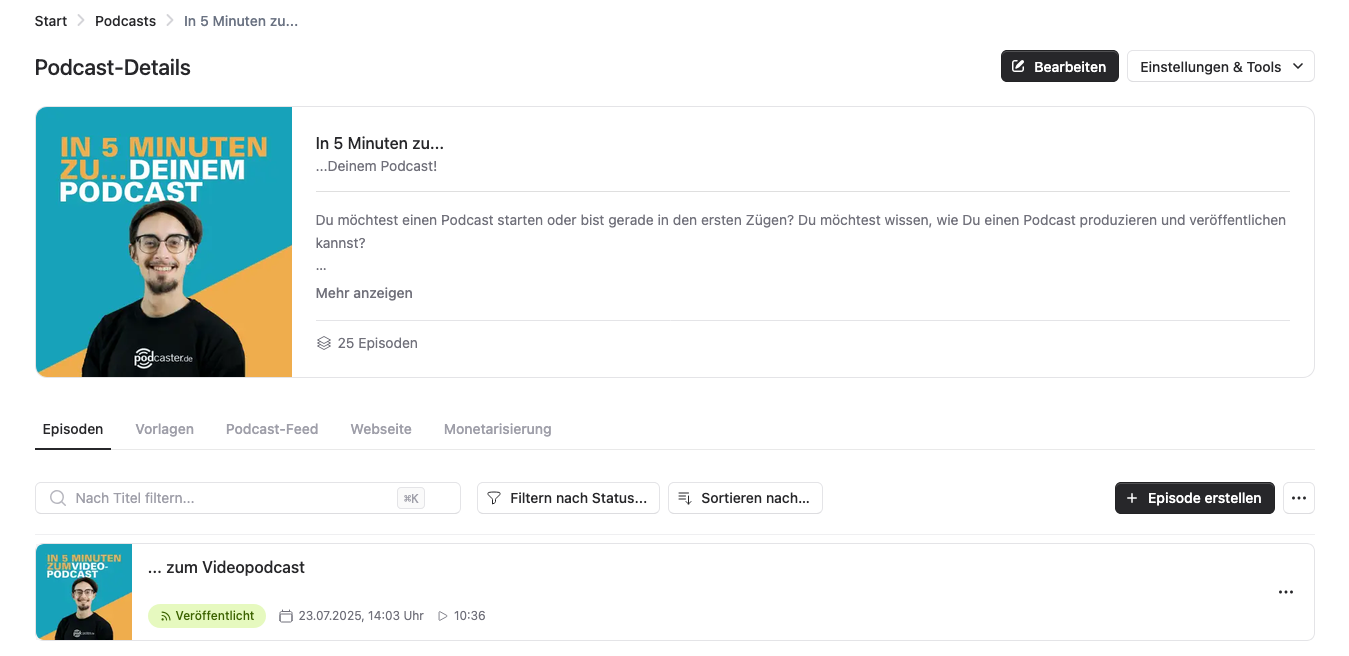
Task: Click the Videopodcast episode thumbnail
Action: (x=84, y=592)
